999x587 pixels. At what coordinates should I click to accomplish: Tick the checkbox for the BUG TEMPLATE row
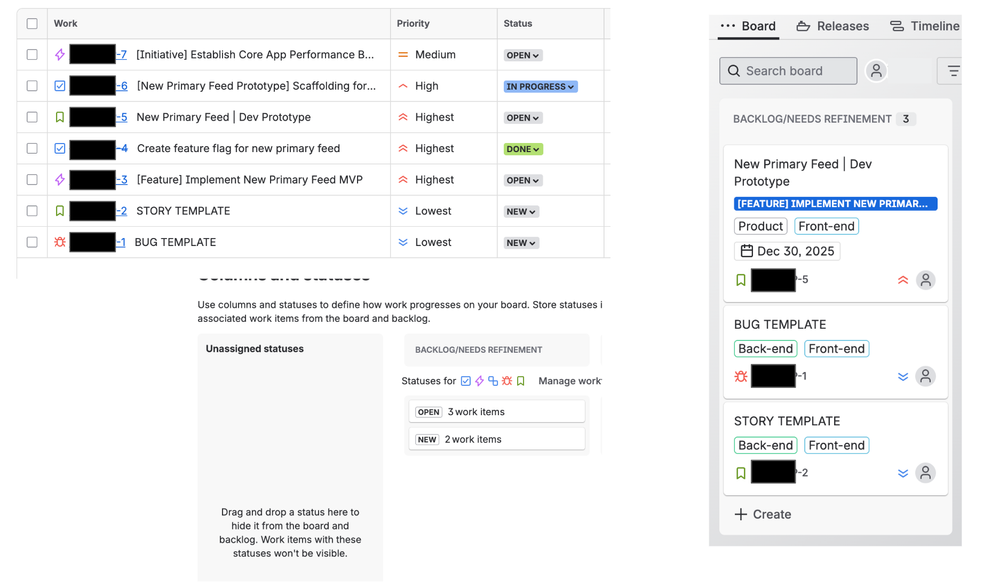pyautogui.click(x=31, y=241)
